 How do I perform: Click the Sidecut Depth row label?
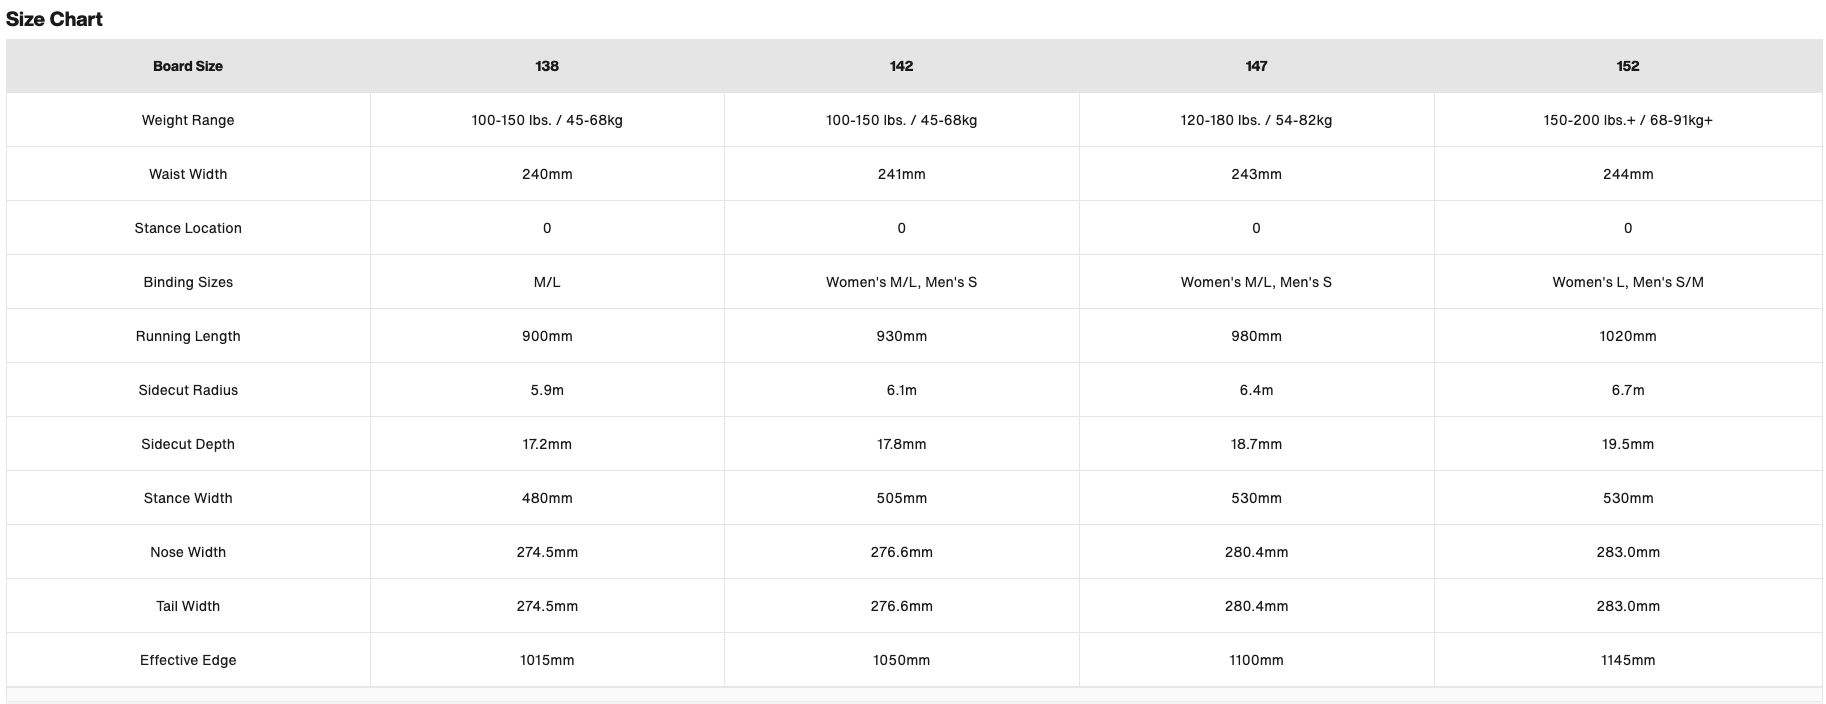188,444
